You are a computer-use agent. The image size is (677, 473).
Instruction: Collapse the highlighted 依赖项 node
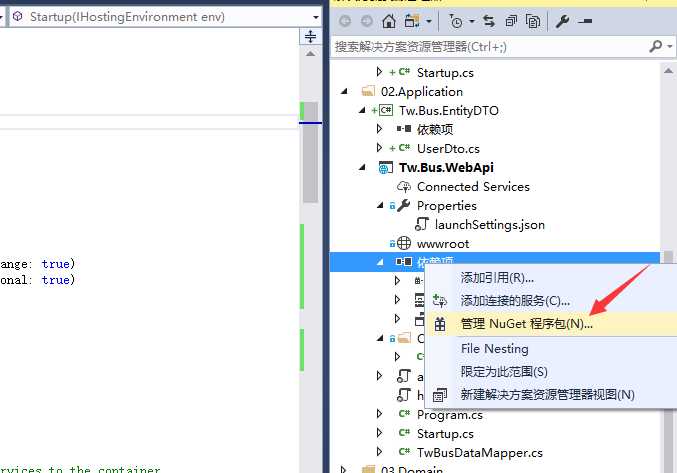coord(380,262)
